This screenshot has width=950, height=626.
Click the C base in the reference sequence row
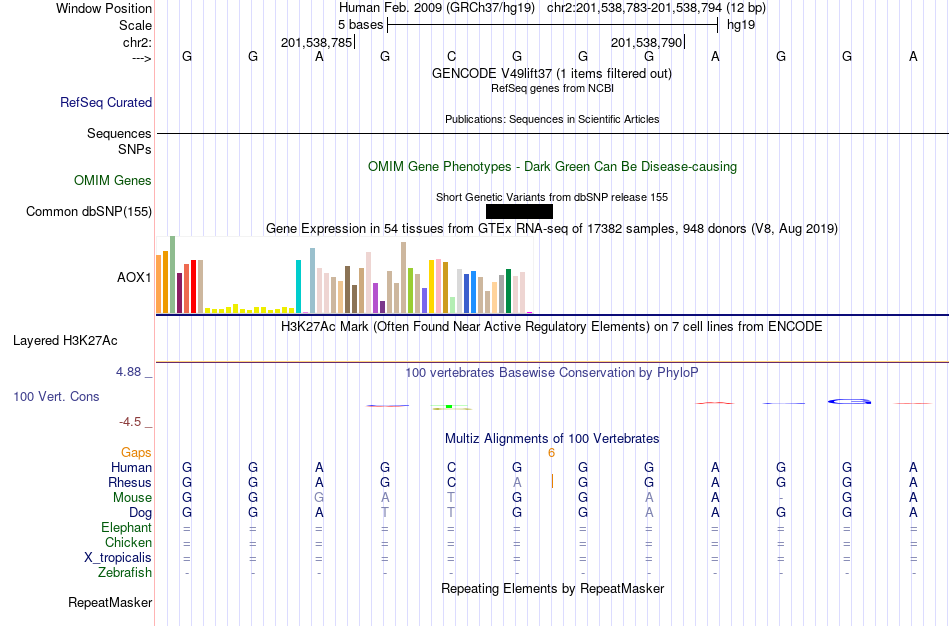pos(451,56)
